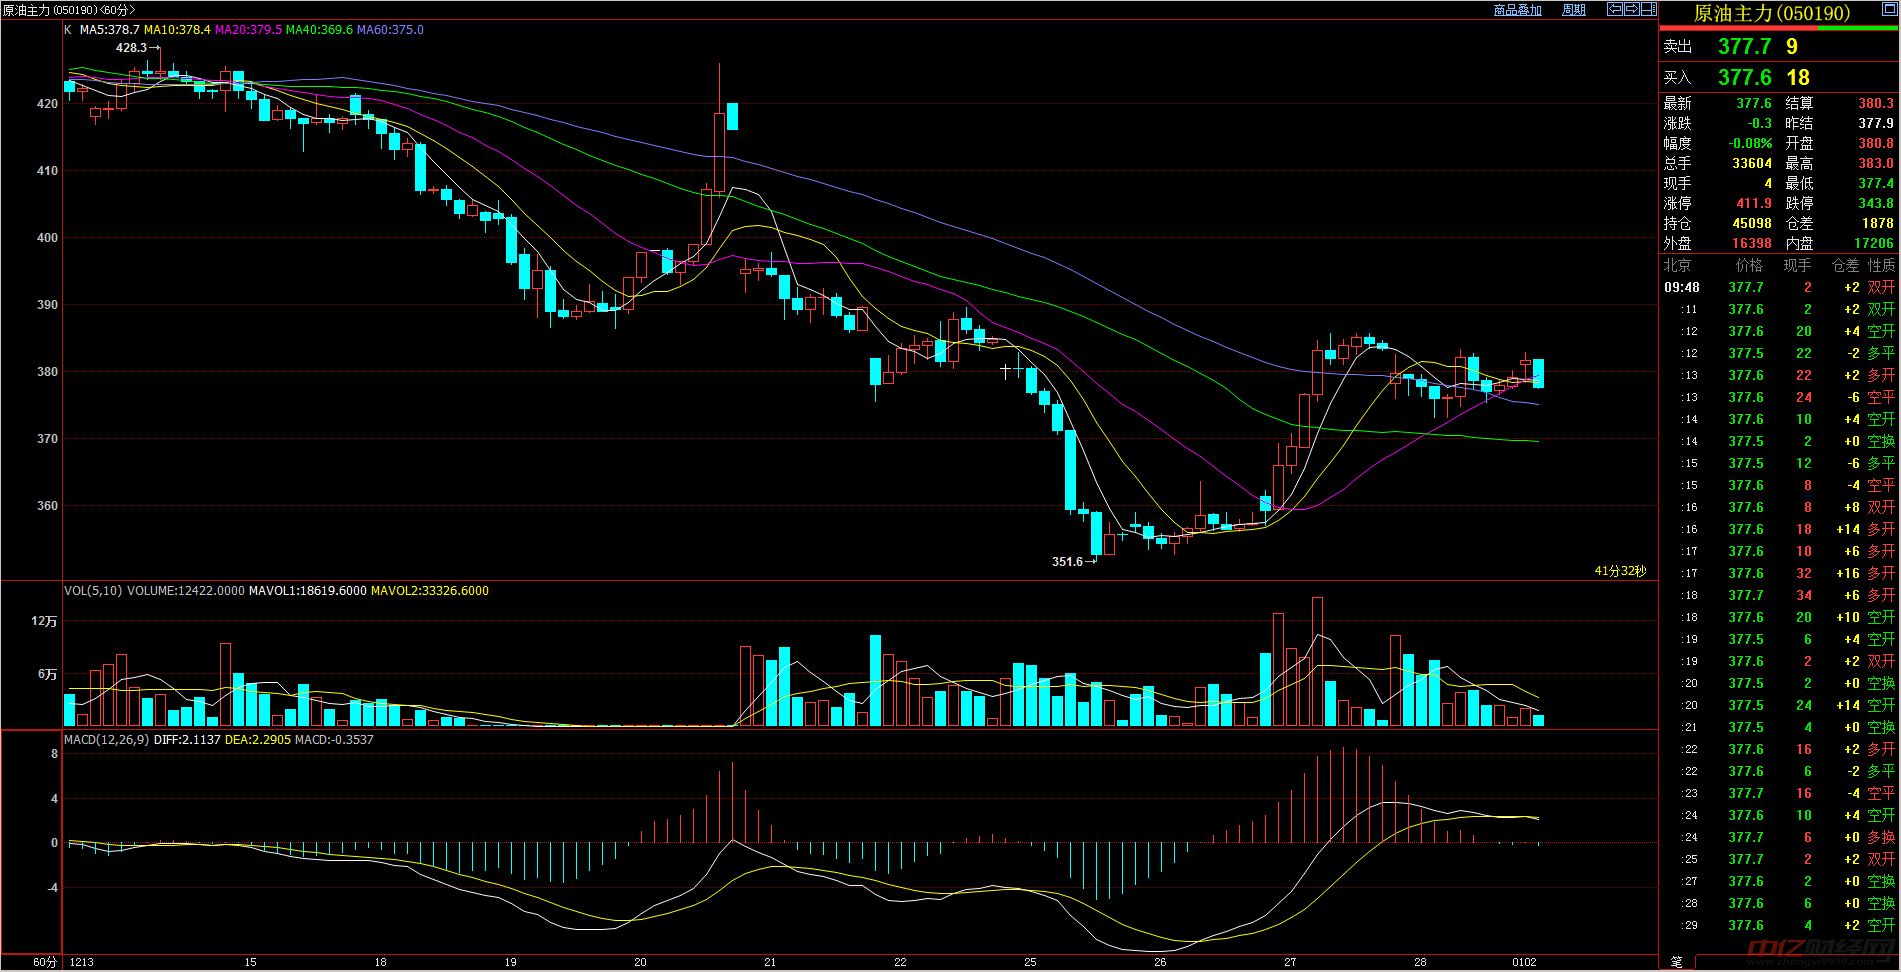
Task: Click the MA5:378.7 indicator label
Action: 110,30
